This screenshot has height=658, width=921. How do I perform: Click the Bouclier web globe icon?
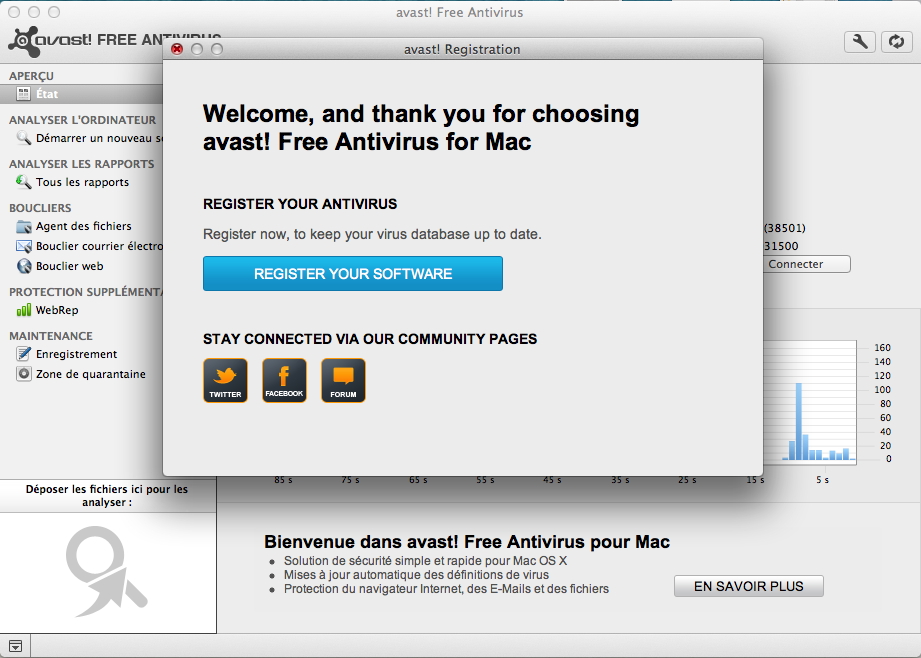point(24,266)
